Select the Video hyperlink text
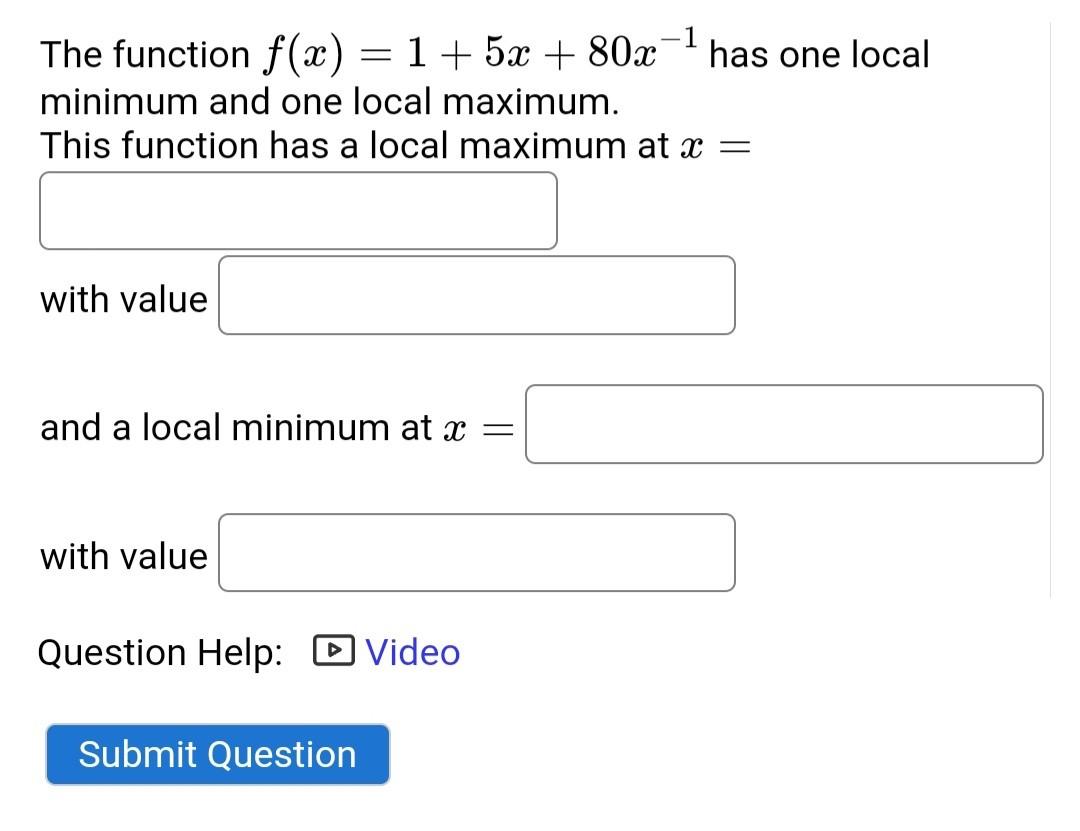Viewport: 1080px width, 831px height. click(x=412, y=652)
